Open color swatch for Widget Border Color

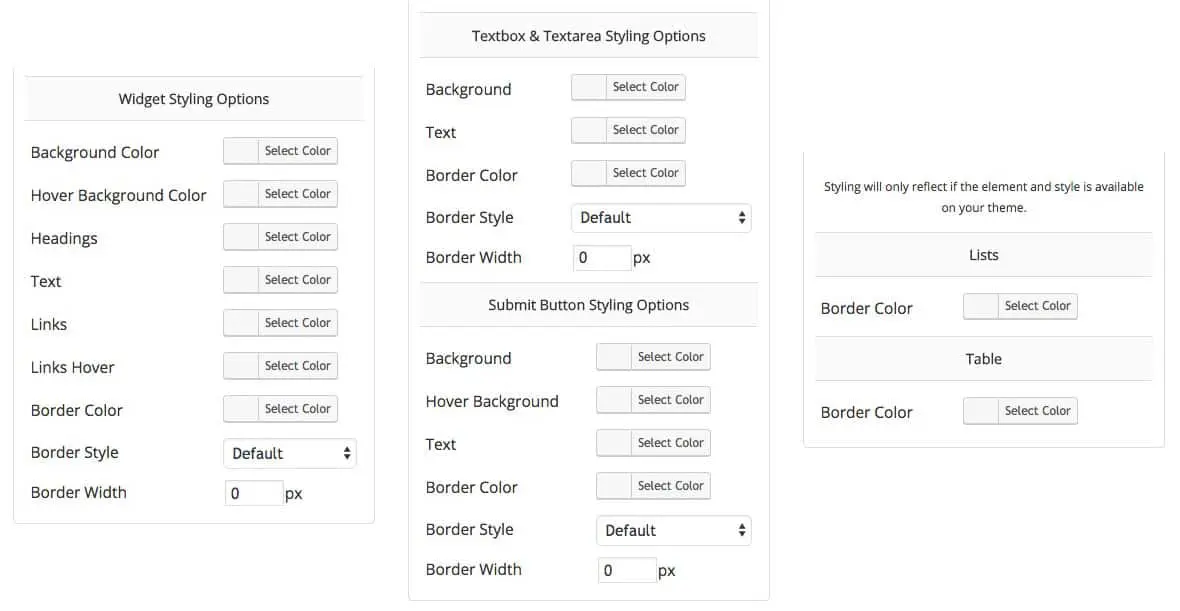241,409
